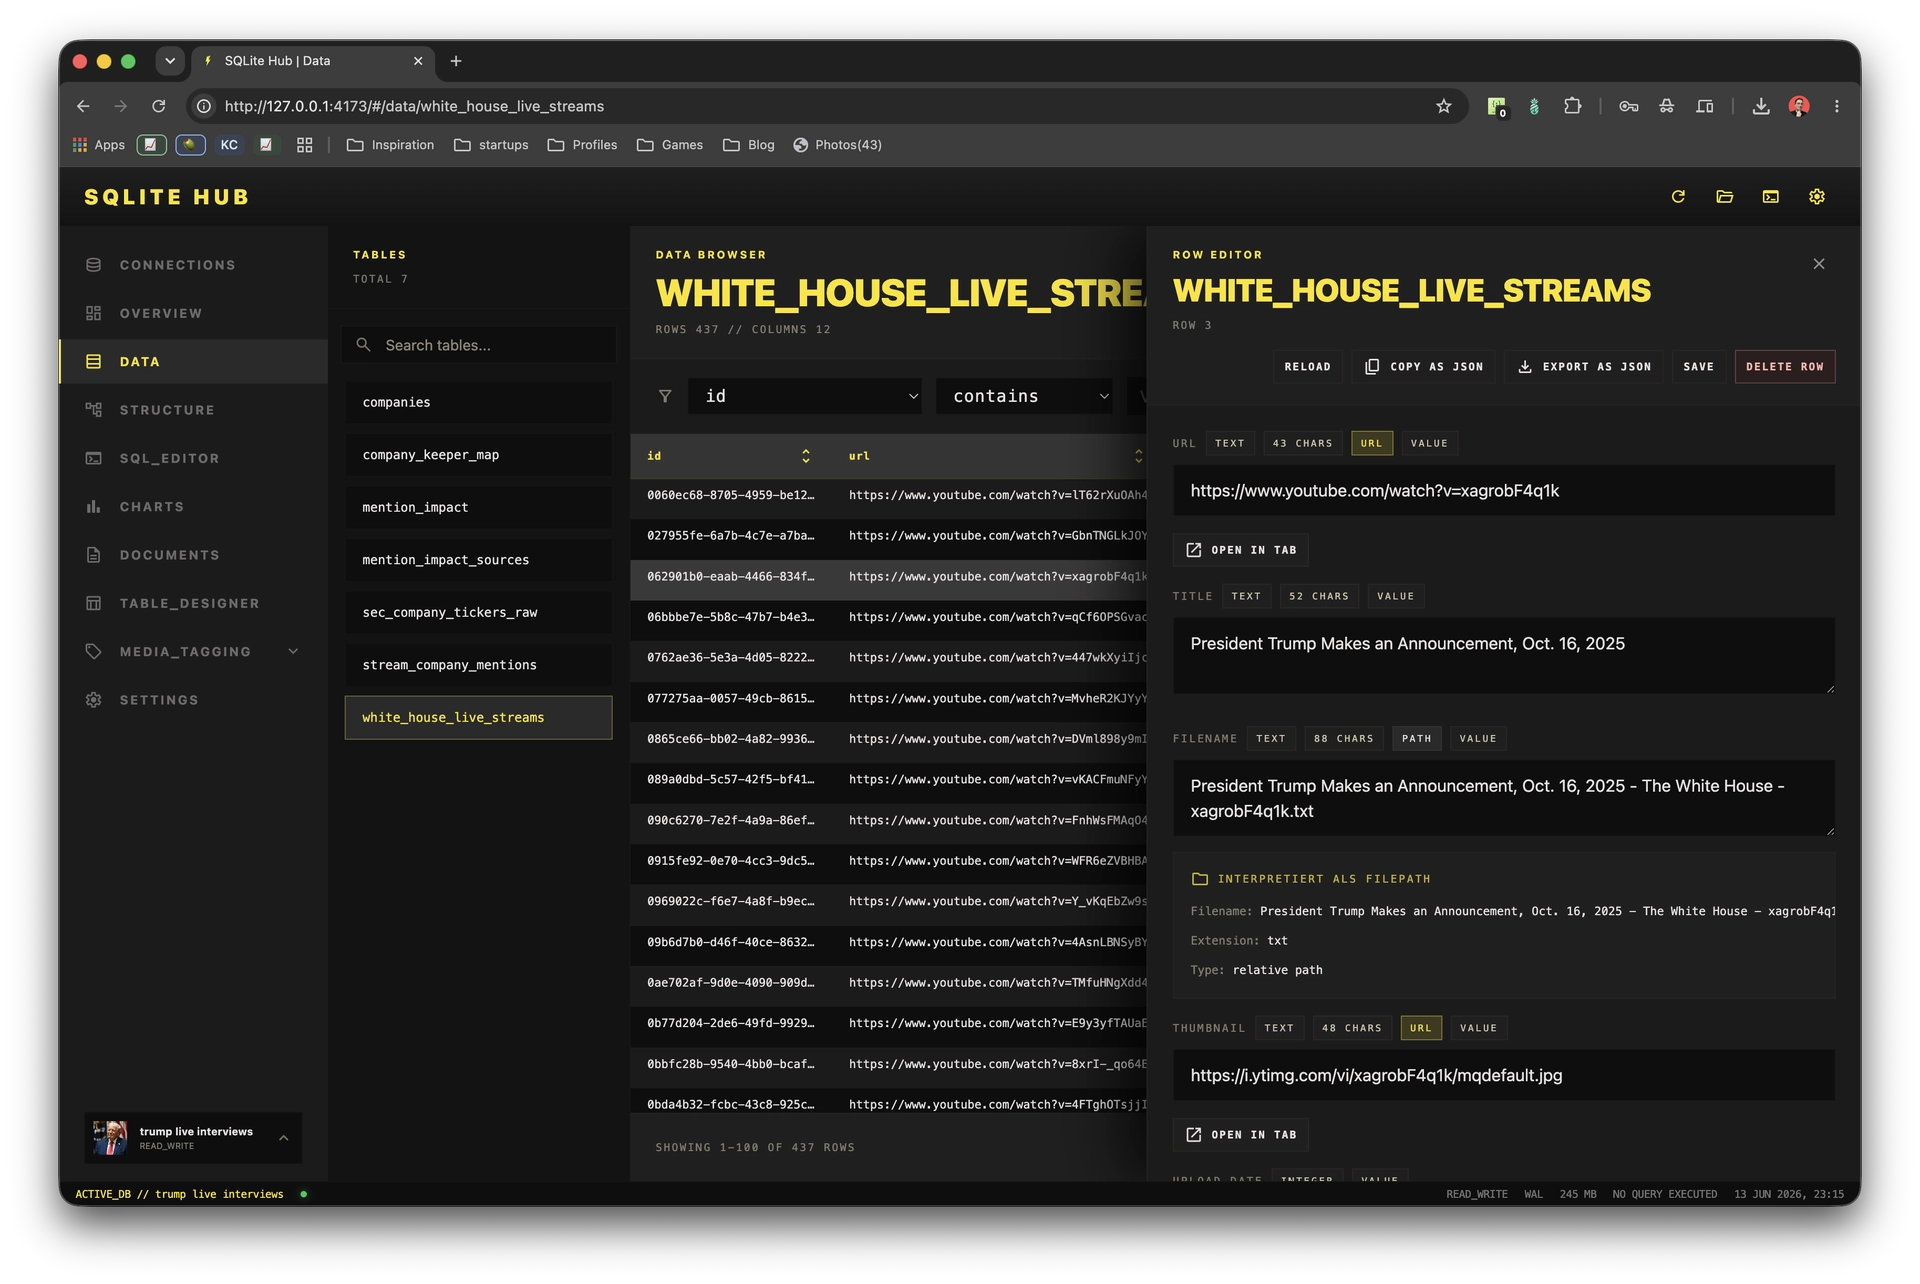Open the terminal icon in app header

click(1770, 197)
